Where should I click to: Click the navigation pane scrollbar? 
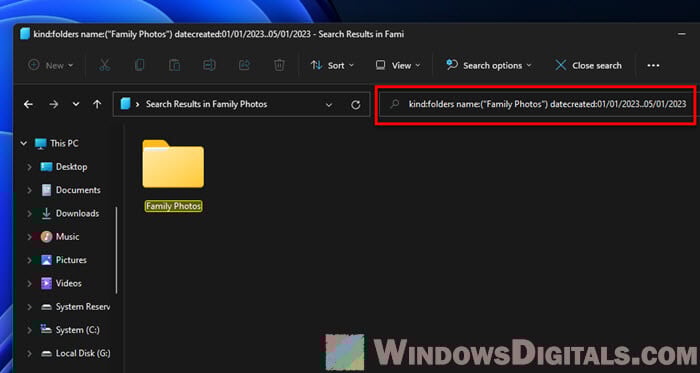coord(117,250)
